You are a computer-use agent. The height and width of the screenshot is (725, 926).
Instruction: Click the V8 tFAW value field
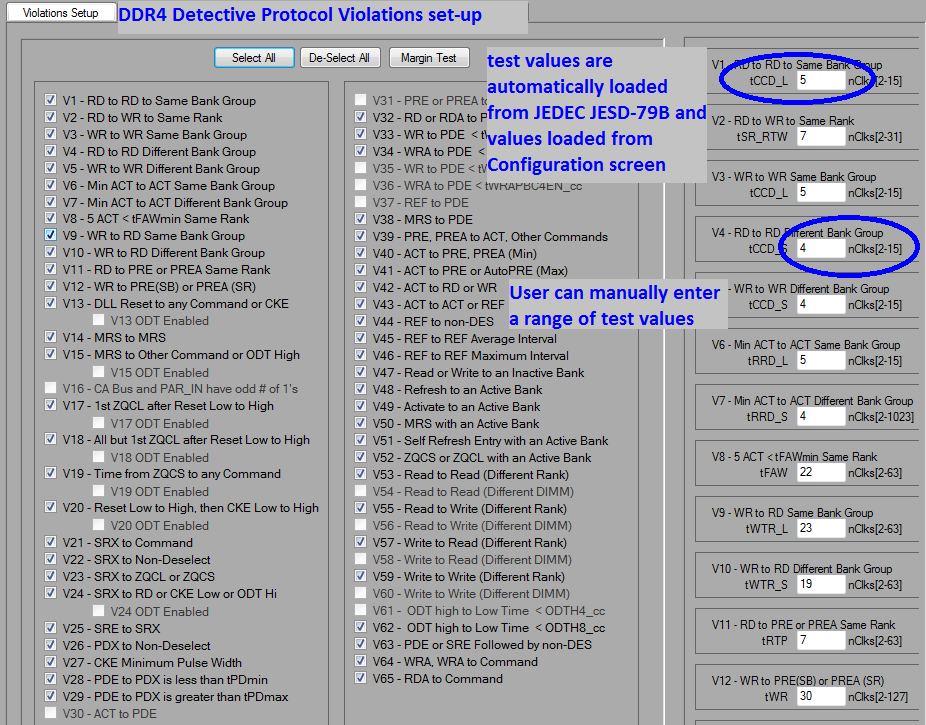click(820, 472)
